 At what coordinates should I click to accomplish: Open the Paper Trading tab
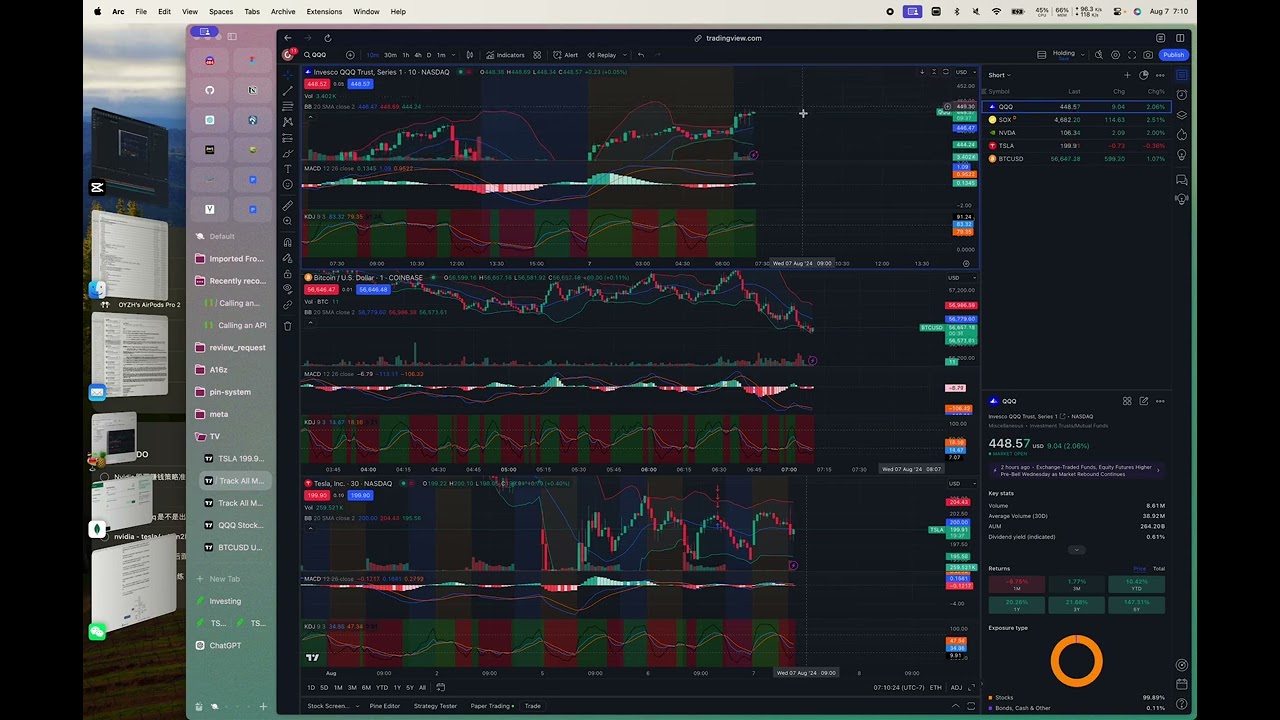tap(492, 706)
